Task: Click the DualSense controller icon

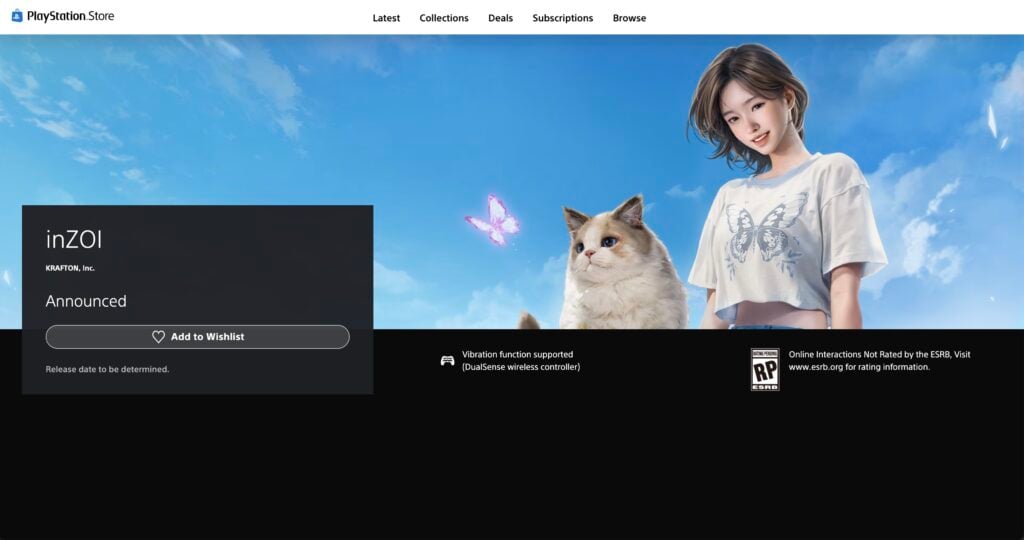Action: (x=447, y=360)
